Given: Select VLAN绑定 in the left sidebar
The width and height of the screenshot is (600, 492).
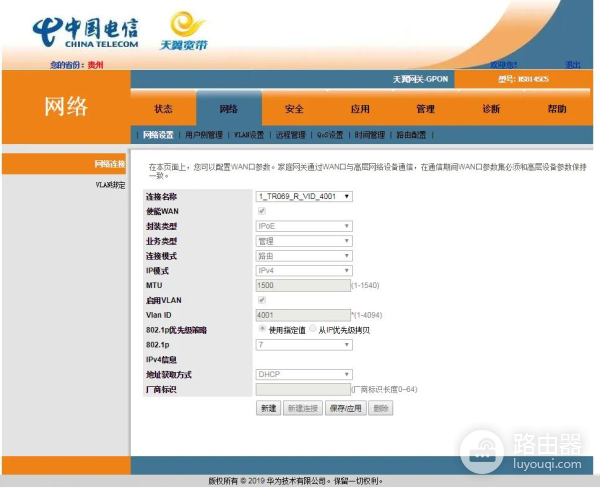Looking at the screenshot, I should (x=109, y=184).
